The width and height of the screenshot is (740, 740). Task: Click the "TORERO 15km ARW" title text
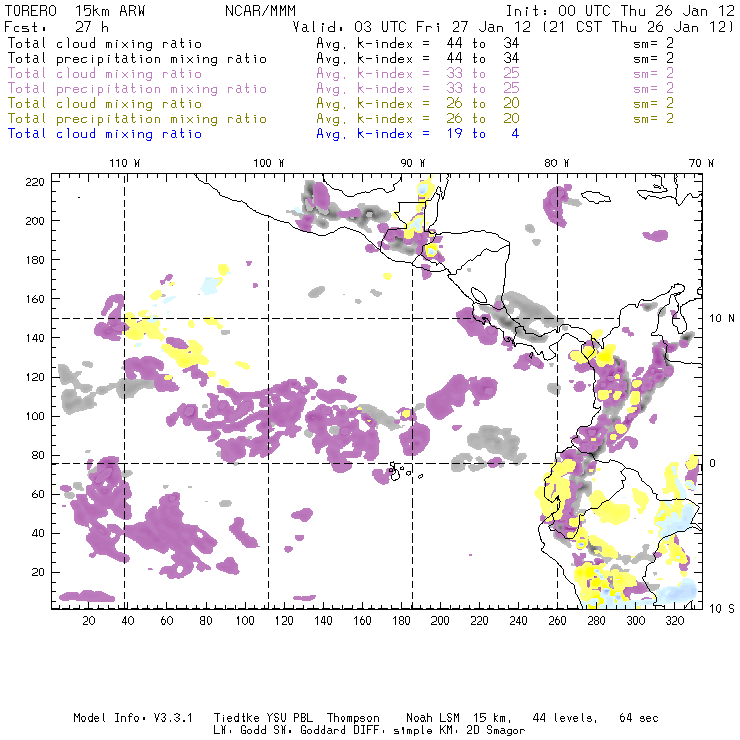(x=76, y=11)
